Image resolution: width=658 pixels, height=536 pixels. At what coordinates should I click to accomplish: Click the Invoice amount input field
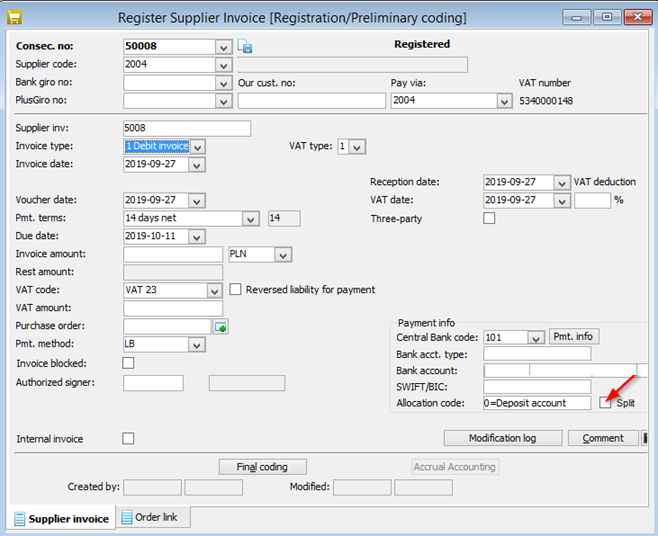point(173,255)
